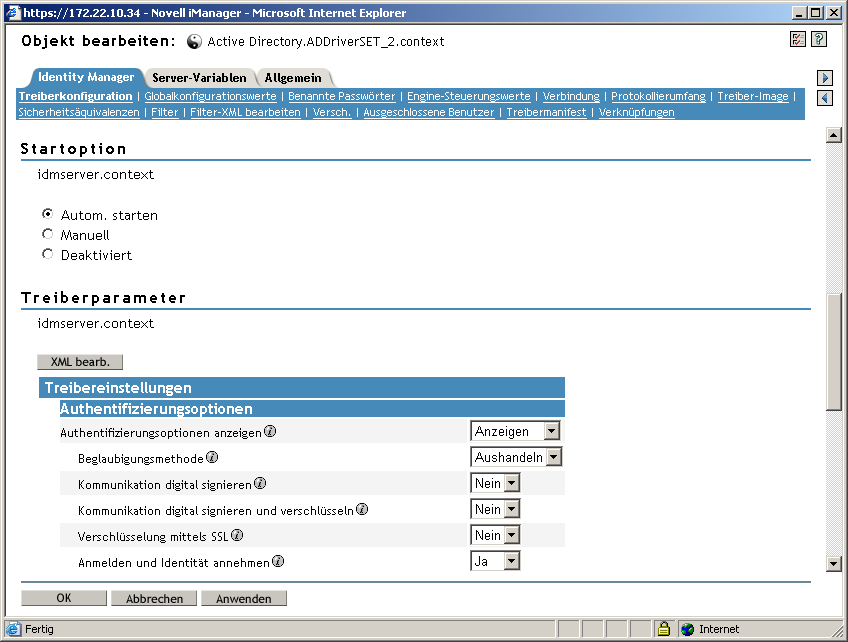Open the Globalkonfigurationswerte link

(x=209, y=96)
